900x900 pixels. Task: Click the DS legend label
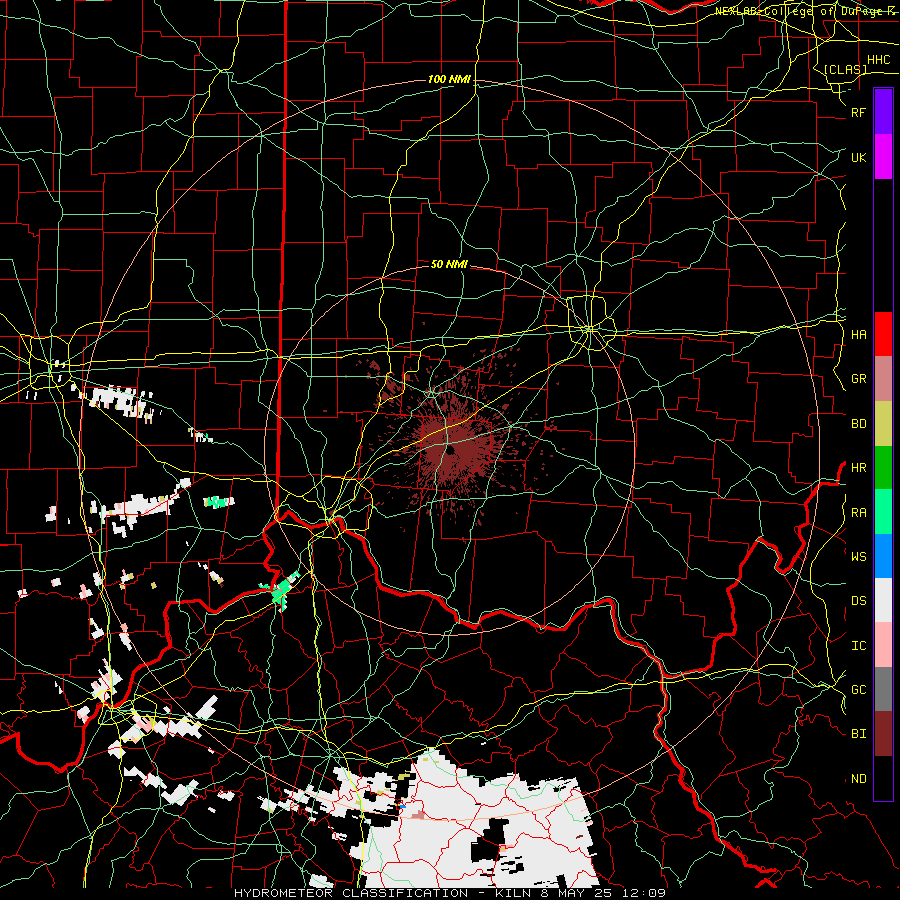coord(858,601)
